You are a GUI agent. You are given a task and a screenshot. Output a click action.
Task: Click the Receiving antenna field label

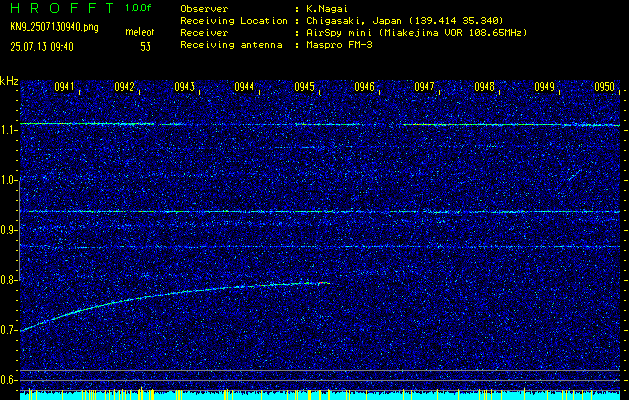[x=231, y=45]
